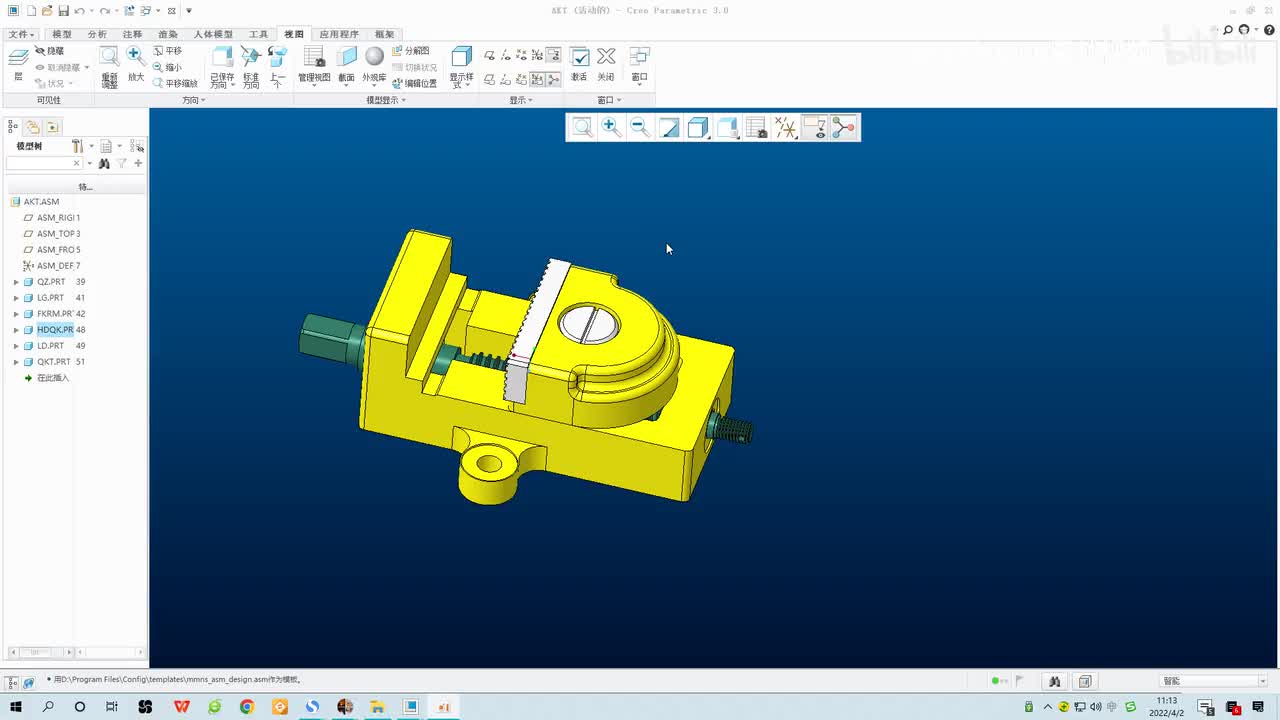Select HDQK.PRT in the model tree

point(55,330)
